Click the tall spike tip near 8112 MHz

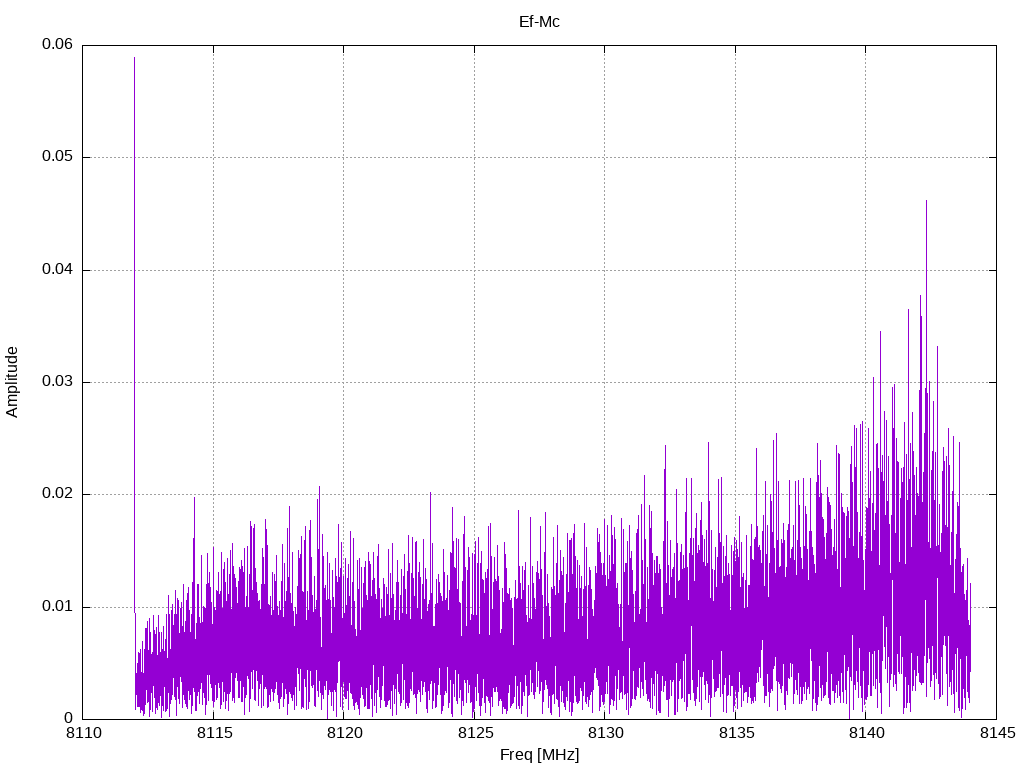point(135,57)
